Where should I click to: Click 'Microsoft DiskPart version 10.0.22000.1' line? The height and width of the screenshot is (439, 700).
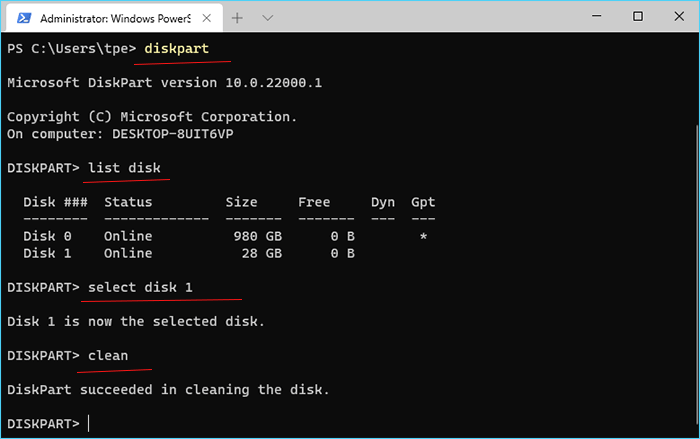tap(164, 83)
